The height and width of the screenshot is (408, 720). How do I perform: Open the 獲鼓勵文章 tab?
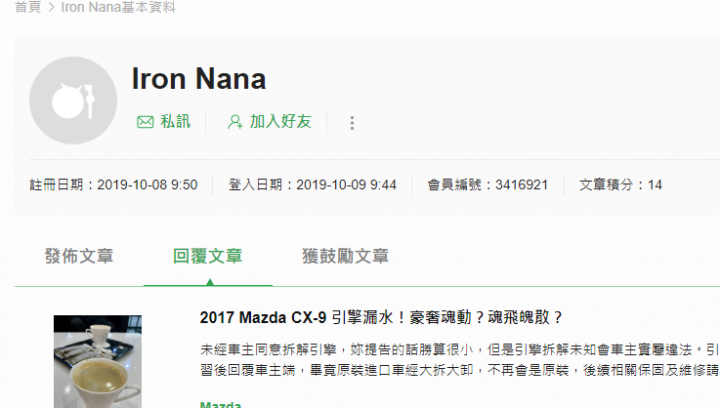345,256
